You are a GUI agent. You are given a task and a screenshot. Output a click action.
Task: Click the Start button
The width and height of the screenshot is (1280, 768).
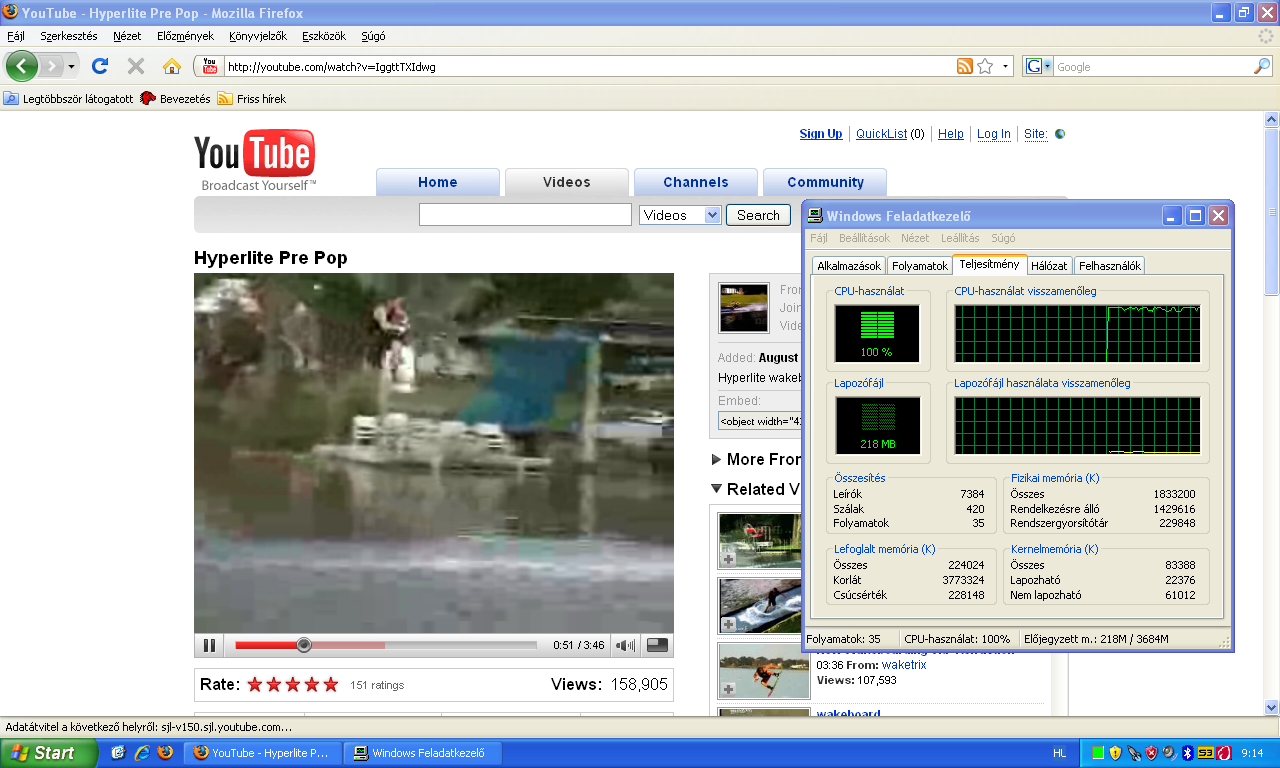pos(48,753)
